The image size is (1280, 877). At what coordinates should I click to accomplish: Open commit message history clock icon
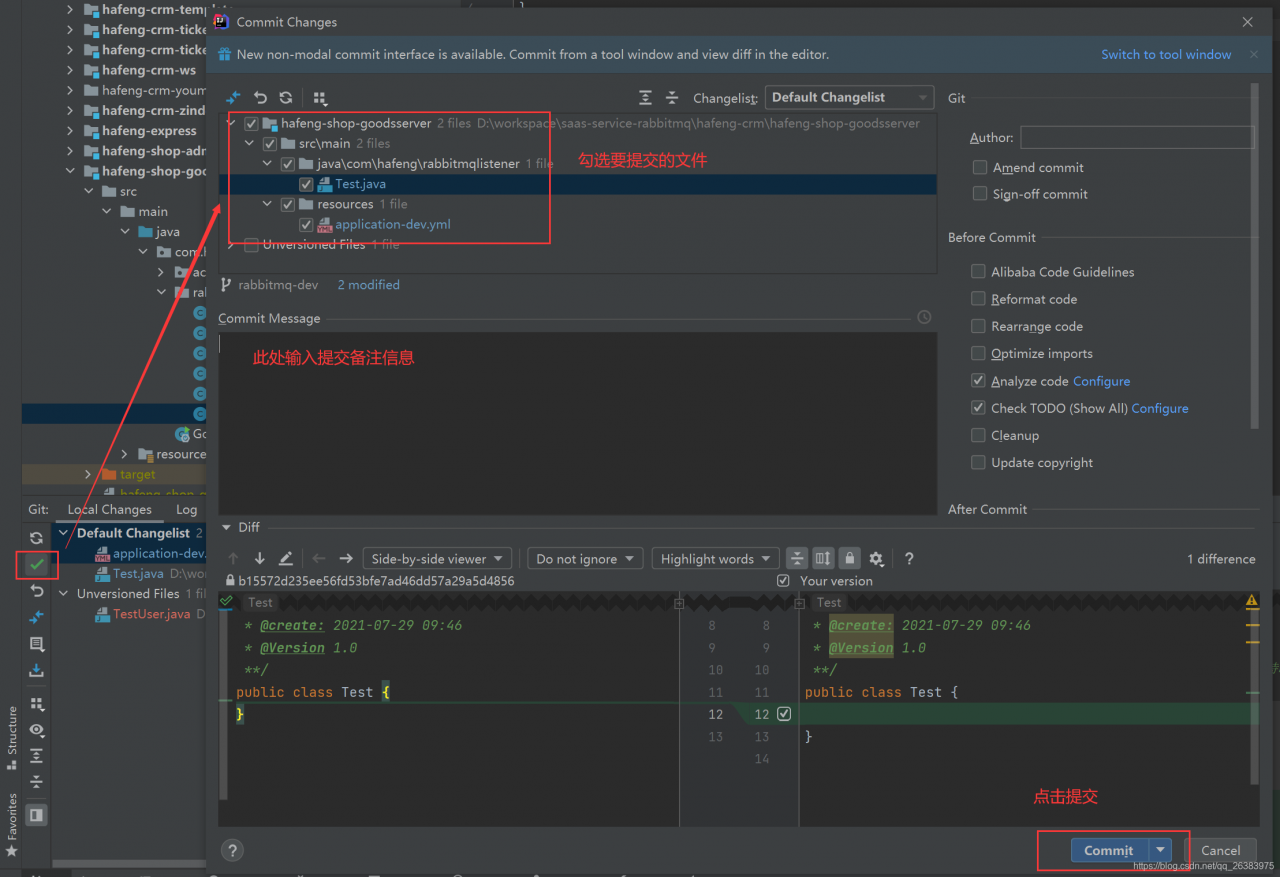coord(924,317)
